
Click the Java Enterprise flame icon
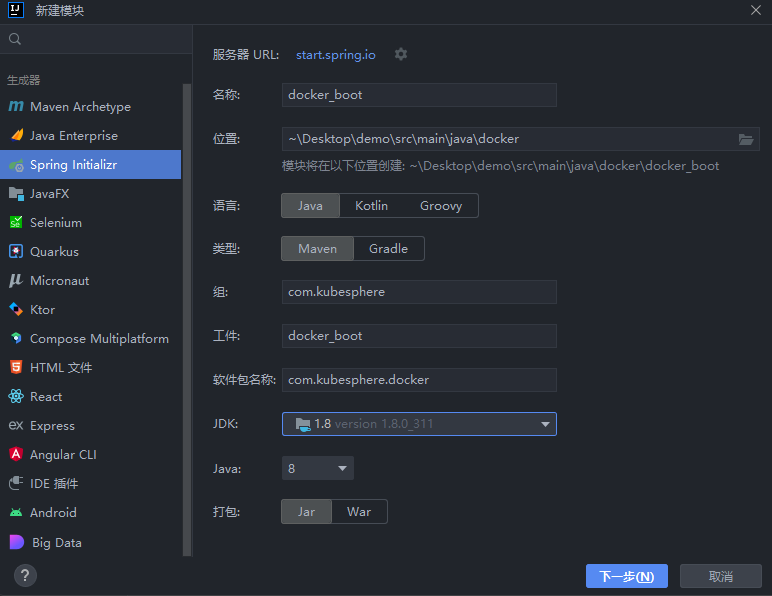[17, 135]
